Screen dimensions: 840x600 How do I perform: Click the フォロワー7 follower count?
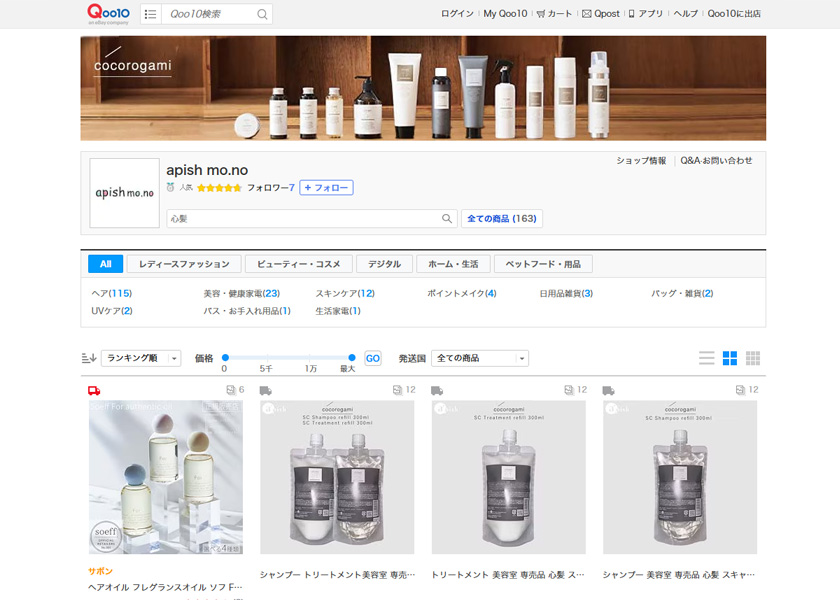[x=271, y=188]
